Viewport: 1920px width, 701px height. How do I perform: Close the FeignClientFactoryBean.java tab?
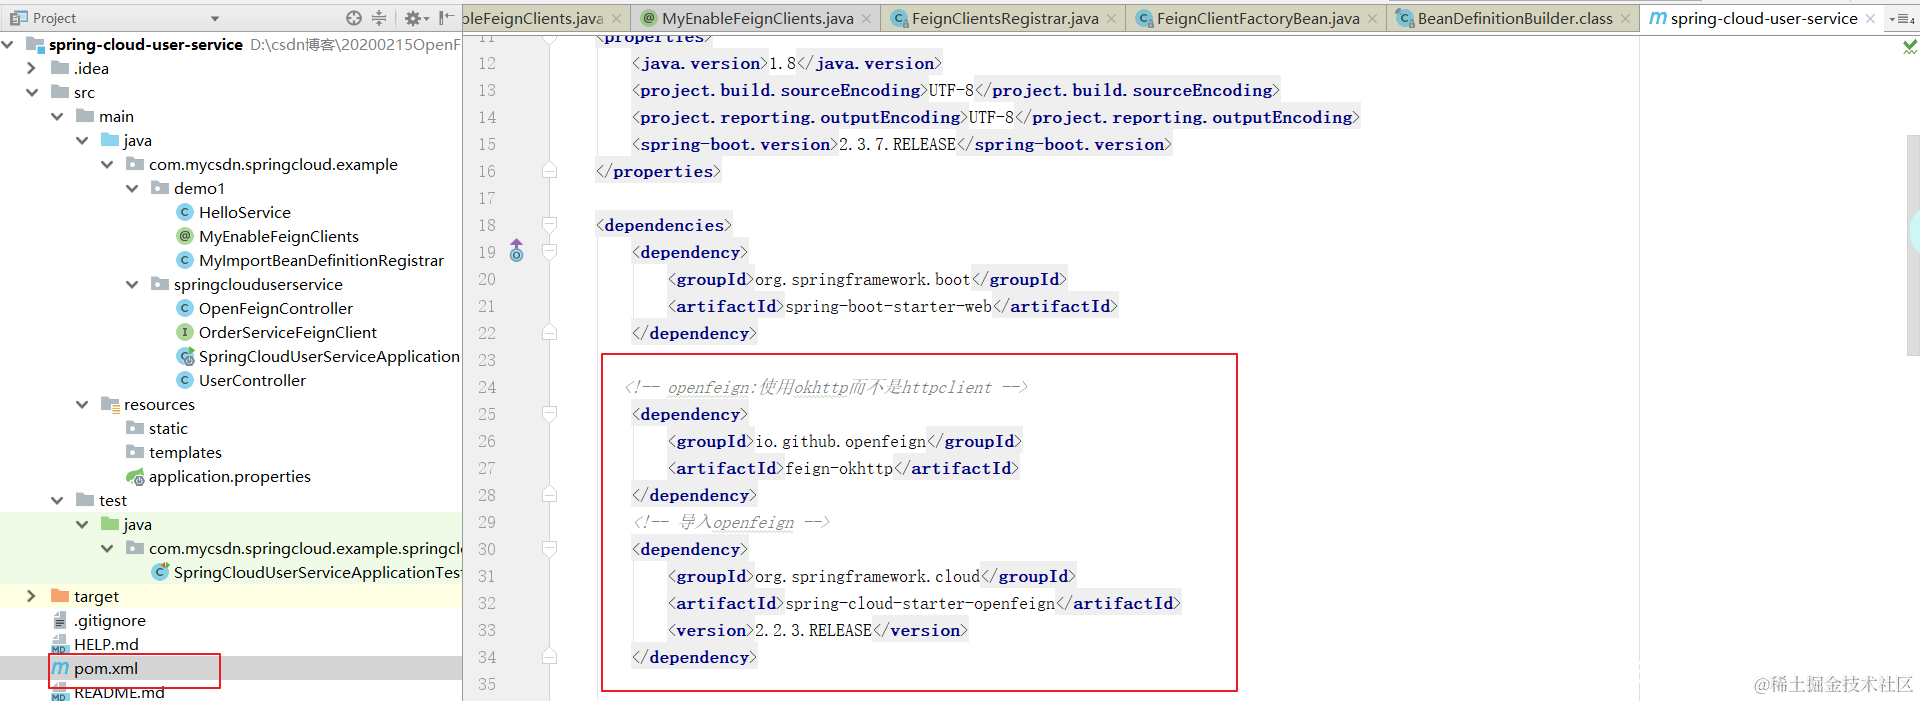tap(1372, 19)
